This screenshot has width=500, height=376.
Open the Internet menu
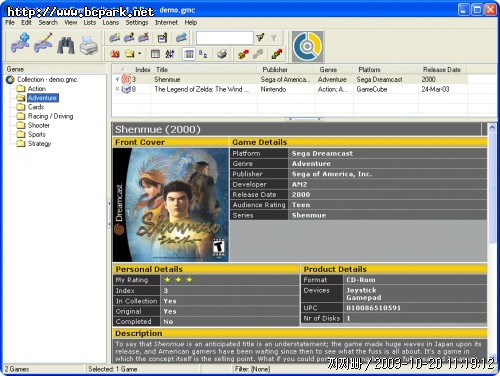(x=166, y=22)
